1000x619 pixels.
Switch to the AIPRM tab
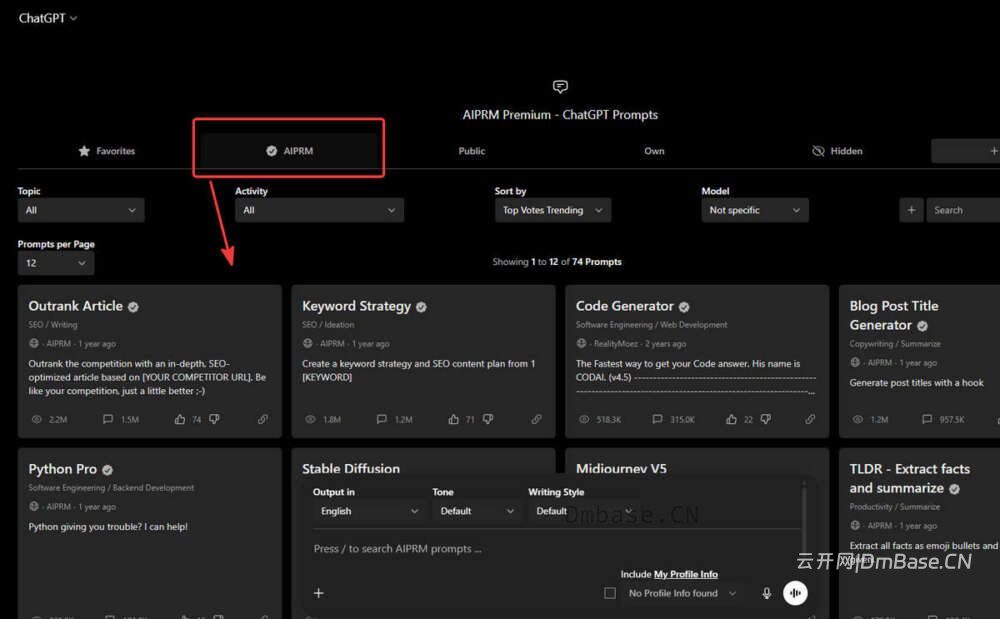(x=289, y=151)
